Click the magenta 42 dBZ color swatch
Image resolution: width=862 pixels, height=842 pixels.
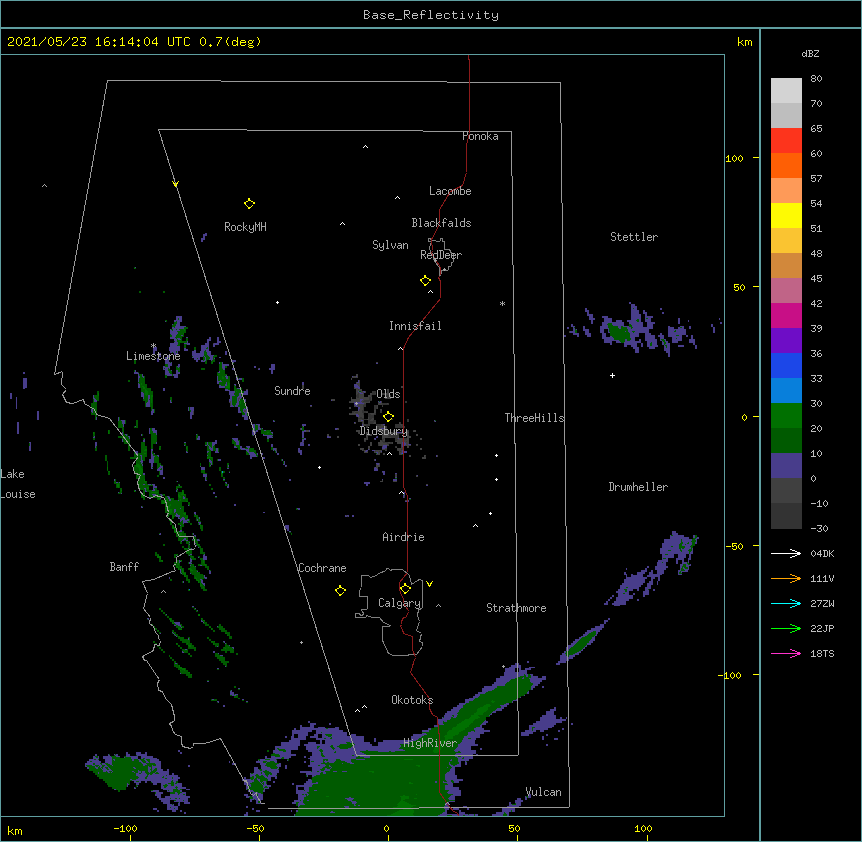click(x=786, y=315)
